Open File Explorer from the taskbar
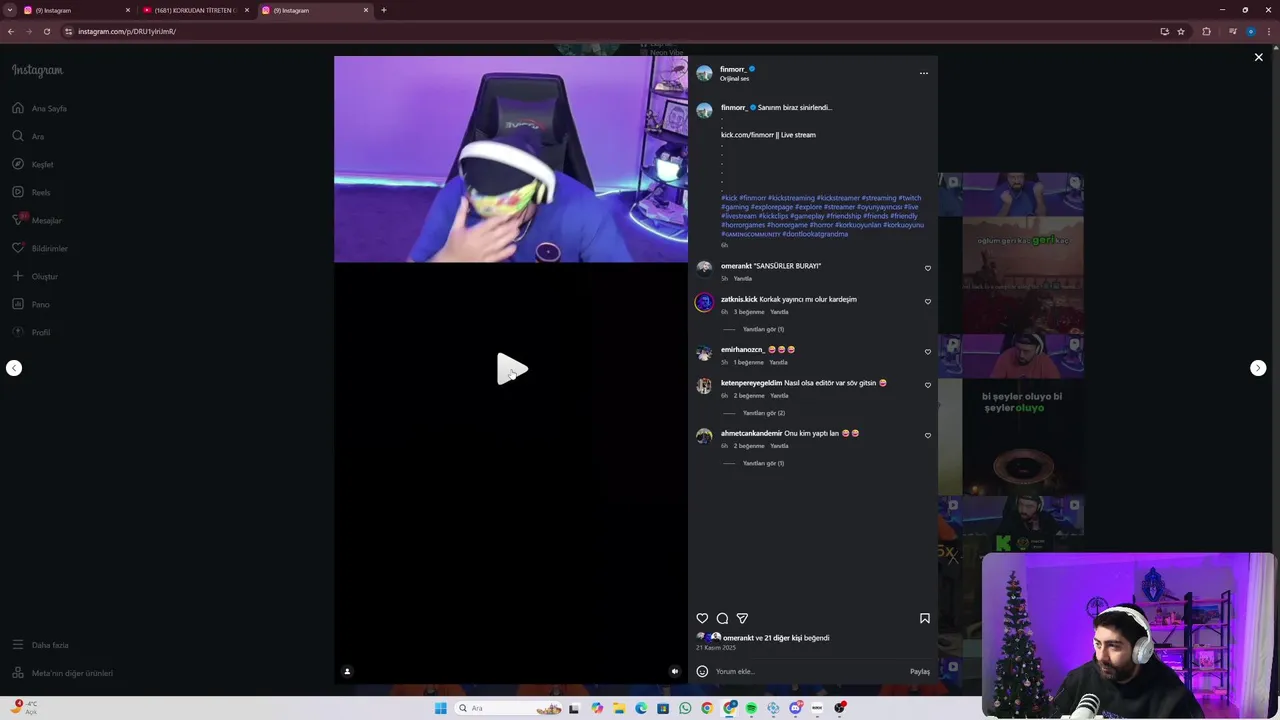 pyautogui.click(x=619, y=708)
